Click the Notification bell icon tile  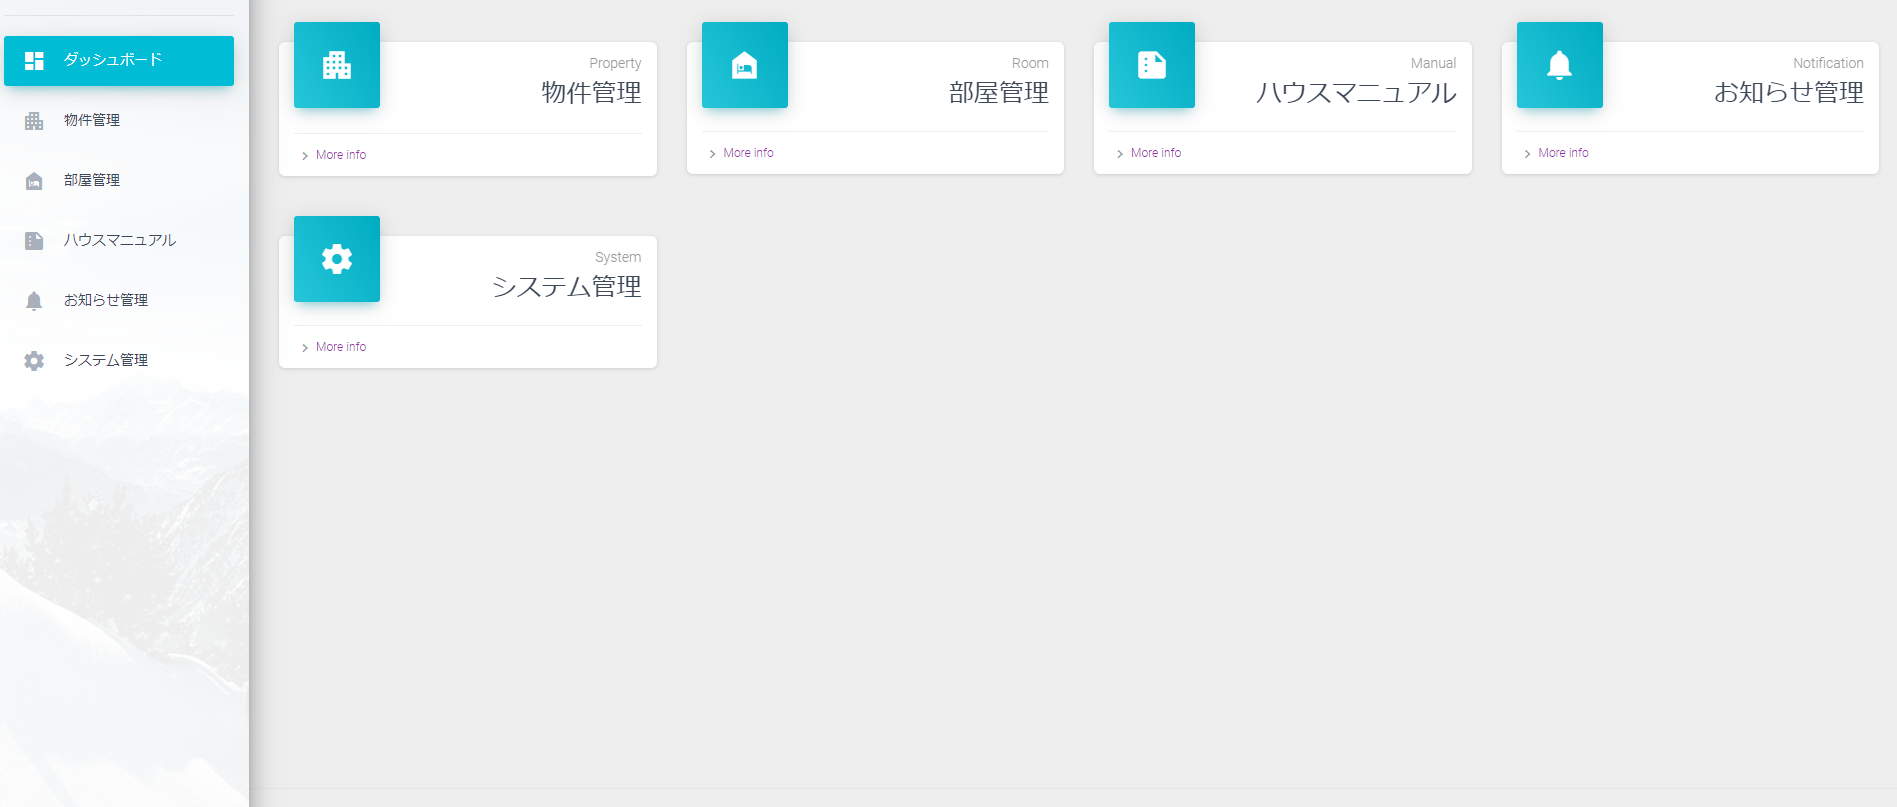[x=1559, y=66]
